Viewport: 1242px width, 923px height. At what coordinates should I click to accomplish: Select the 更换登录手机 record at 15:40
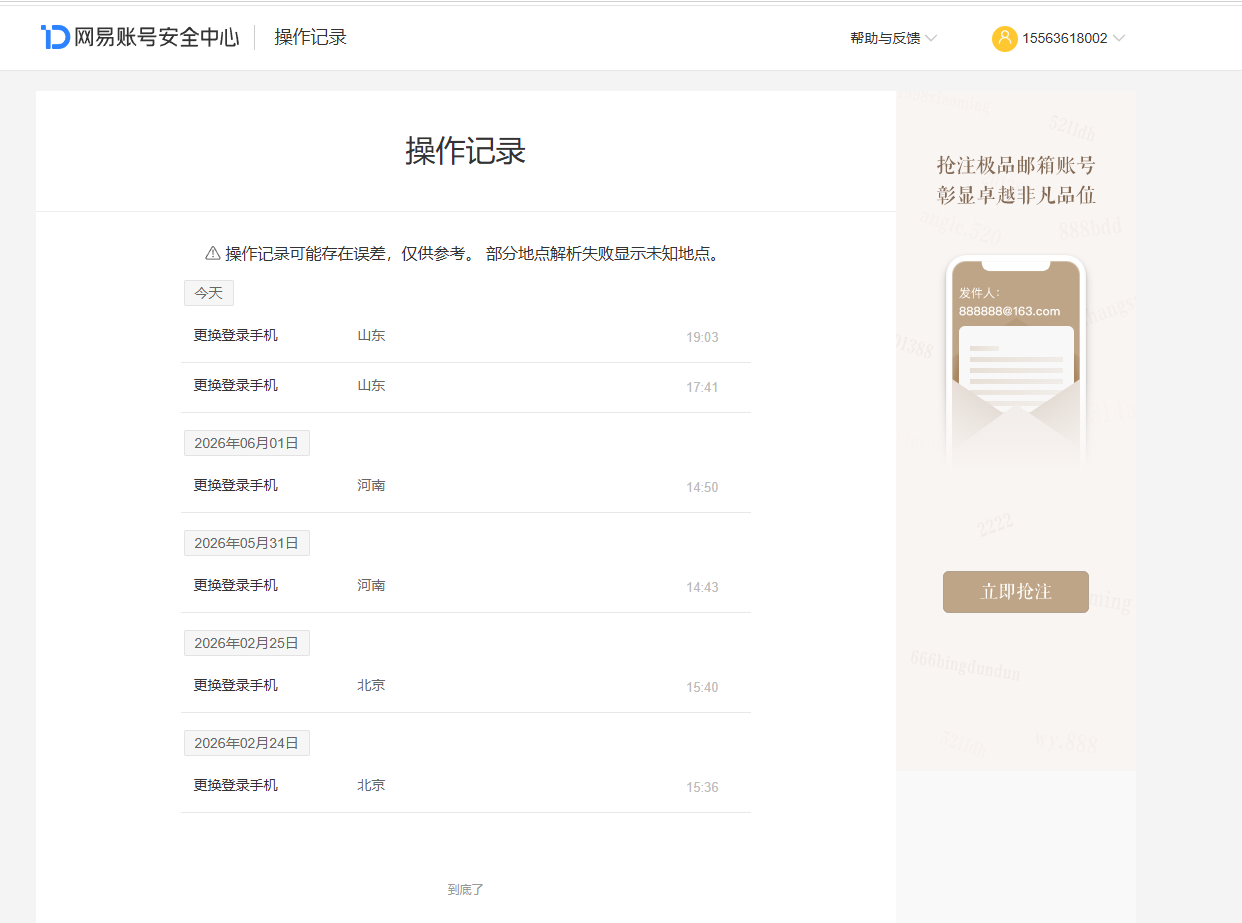[x=466, y=687]
